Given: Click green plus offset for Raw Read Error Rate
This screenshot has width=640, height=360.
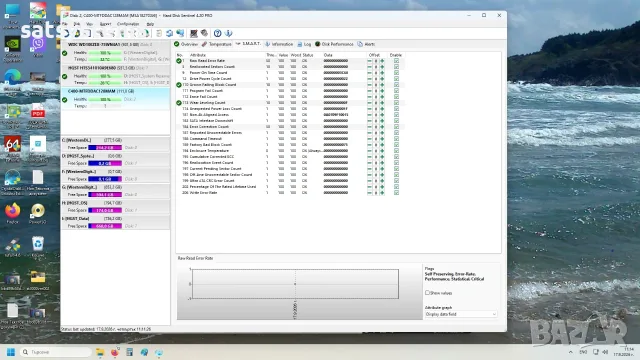Looking at the screenshot, I should (382, 61).
